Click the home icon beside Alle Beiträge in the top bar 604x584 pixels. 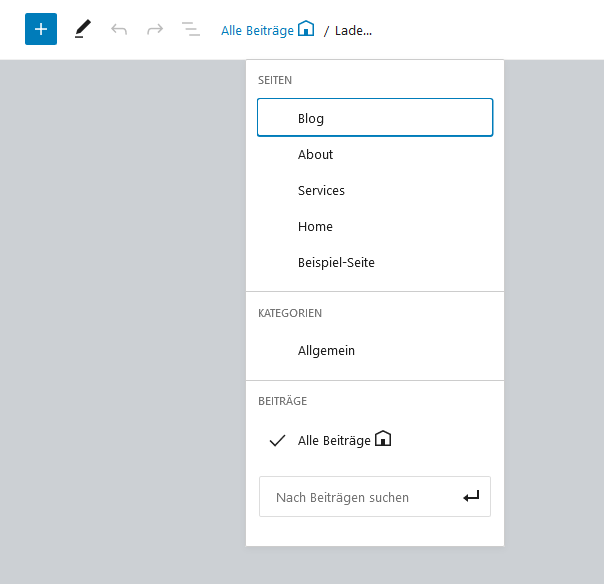(306, 29)
